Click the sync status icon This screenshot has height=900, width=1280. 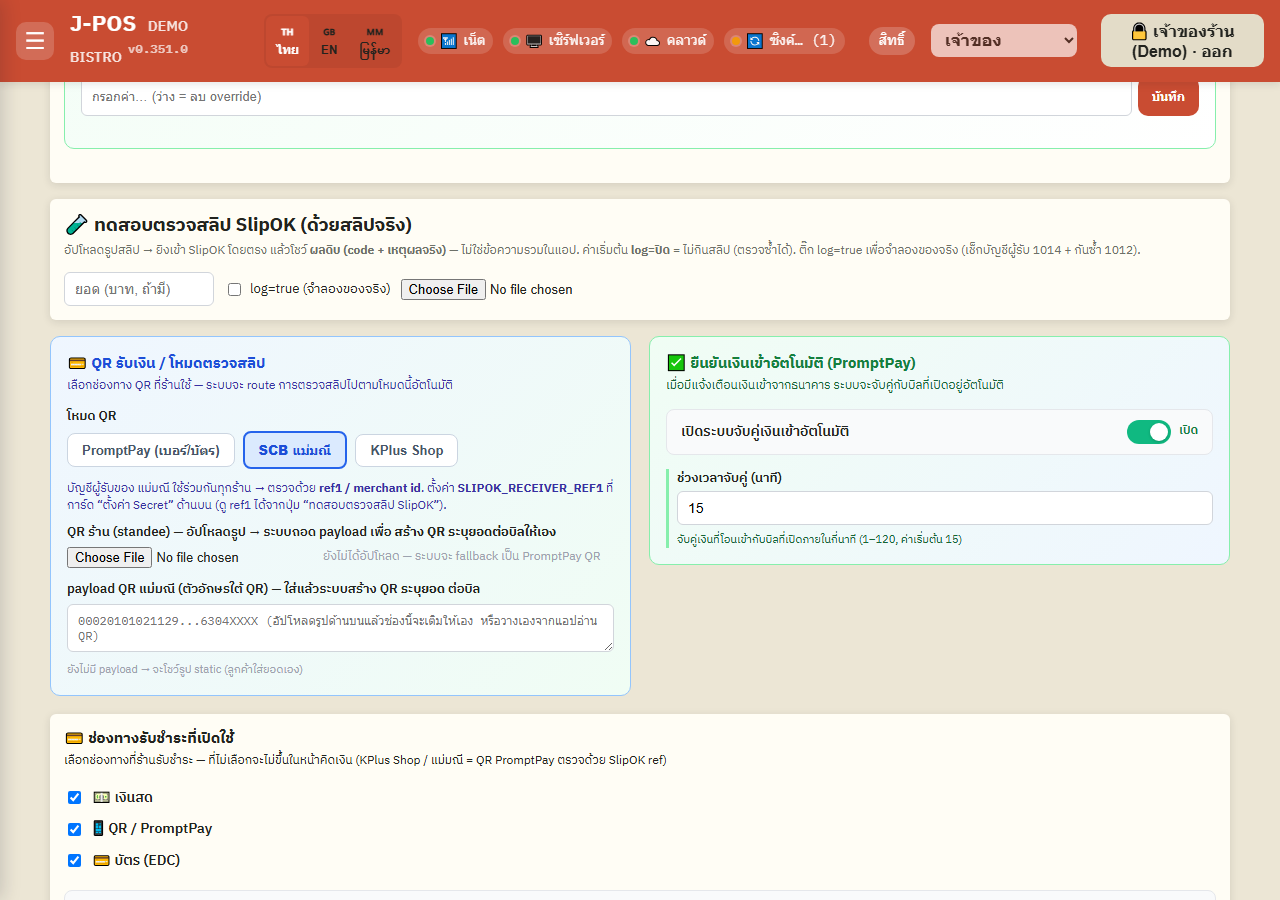pyautogui.click(x=755, y=41)
